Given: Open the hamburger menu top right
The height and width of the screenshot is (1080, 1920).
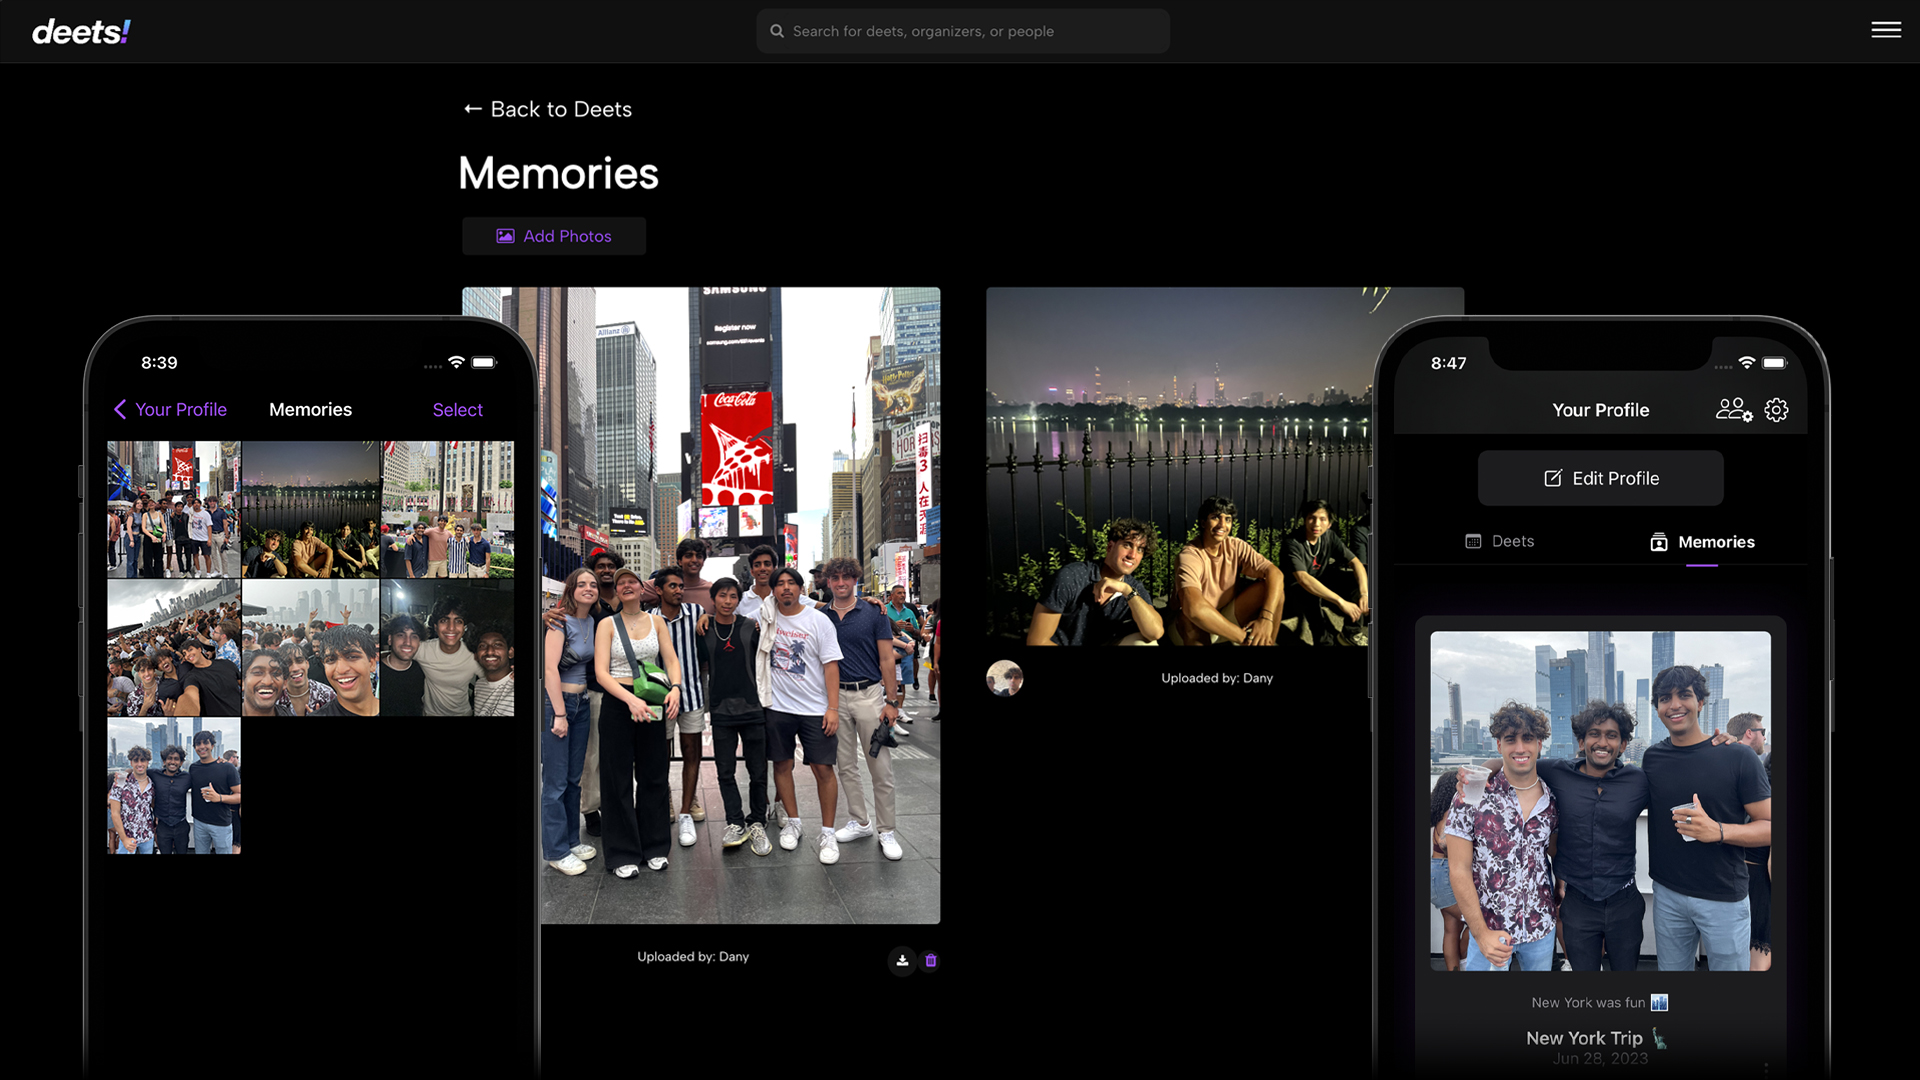Looking at the screenshot, I should (1886, 30).
